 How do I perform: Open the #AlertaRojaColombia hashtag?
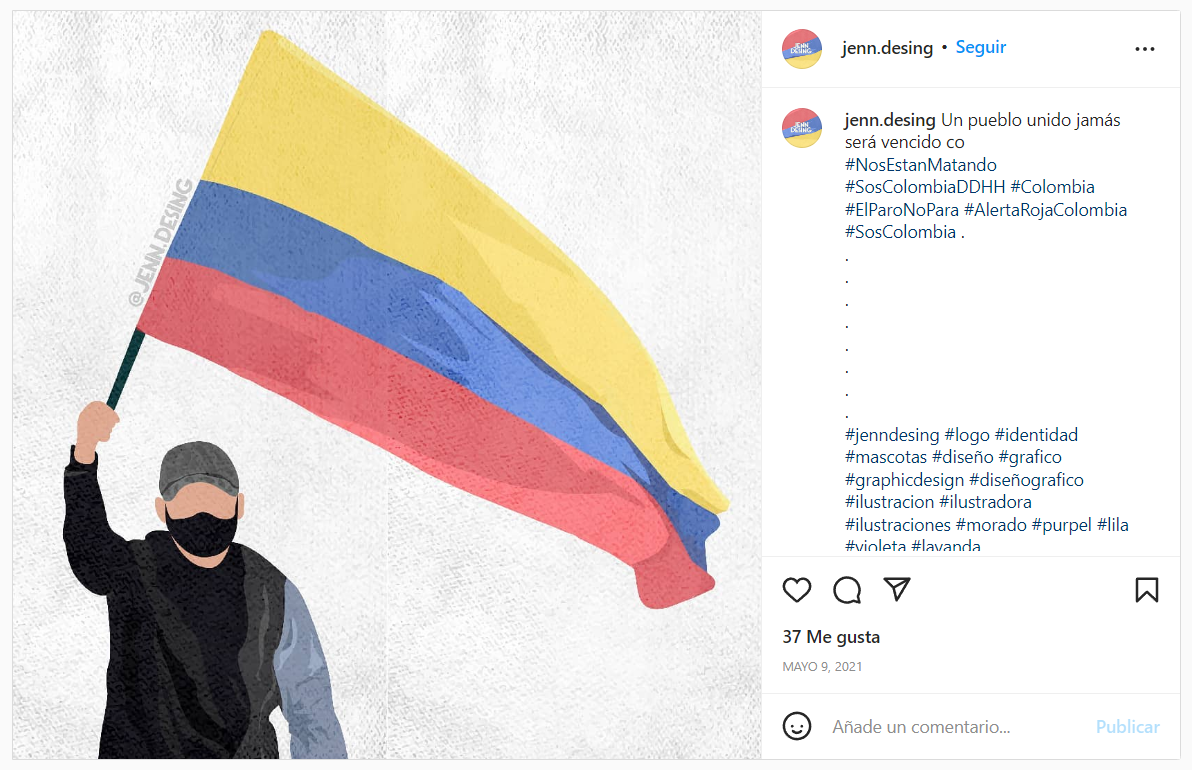click(x=1045, y=210)
